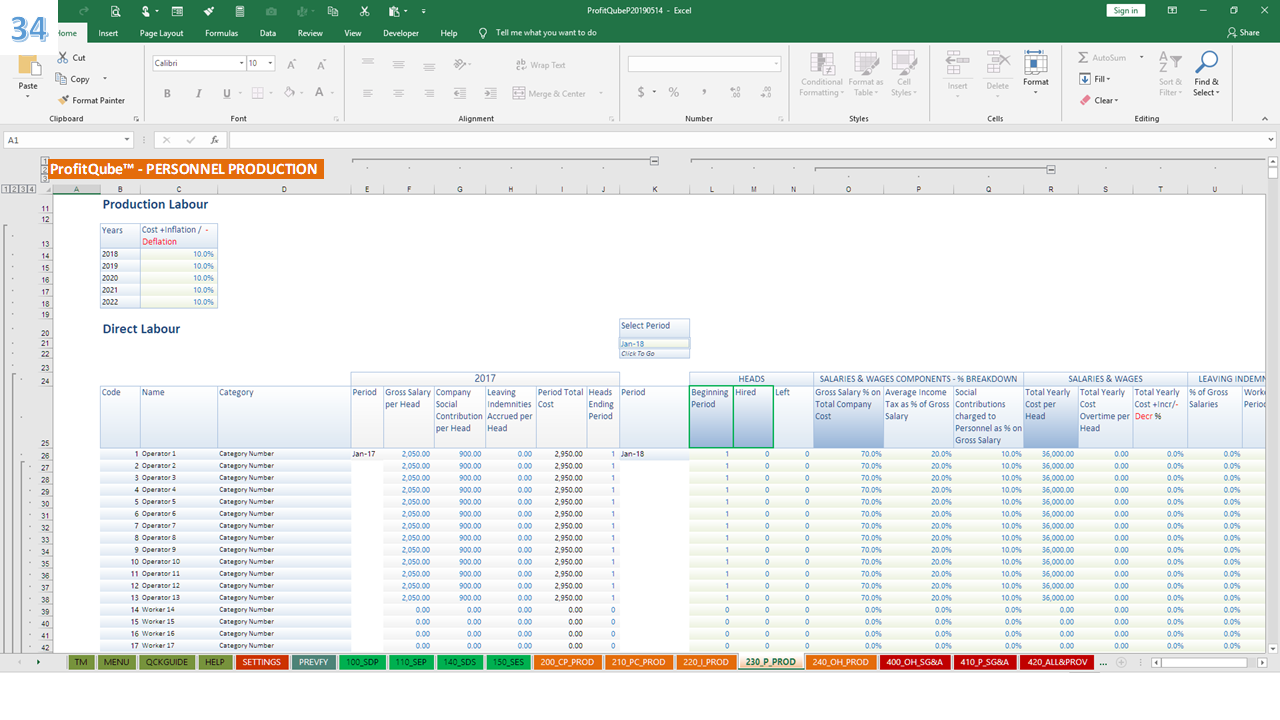The height and width of the screenshot is (720, 1280).
Task: Click the Comma Style icon
Action: [704, 92]
